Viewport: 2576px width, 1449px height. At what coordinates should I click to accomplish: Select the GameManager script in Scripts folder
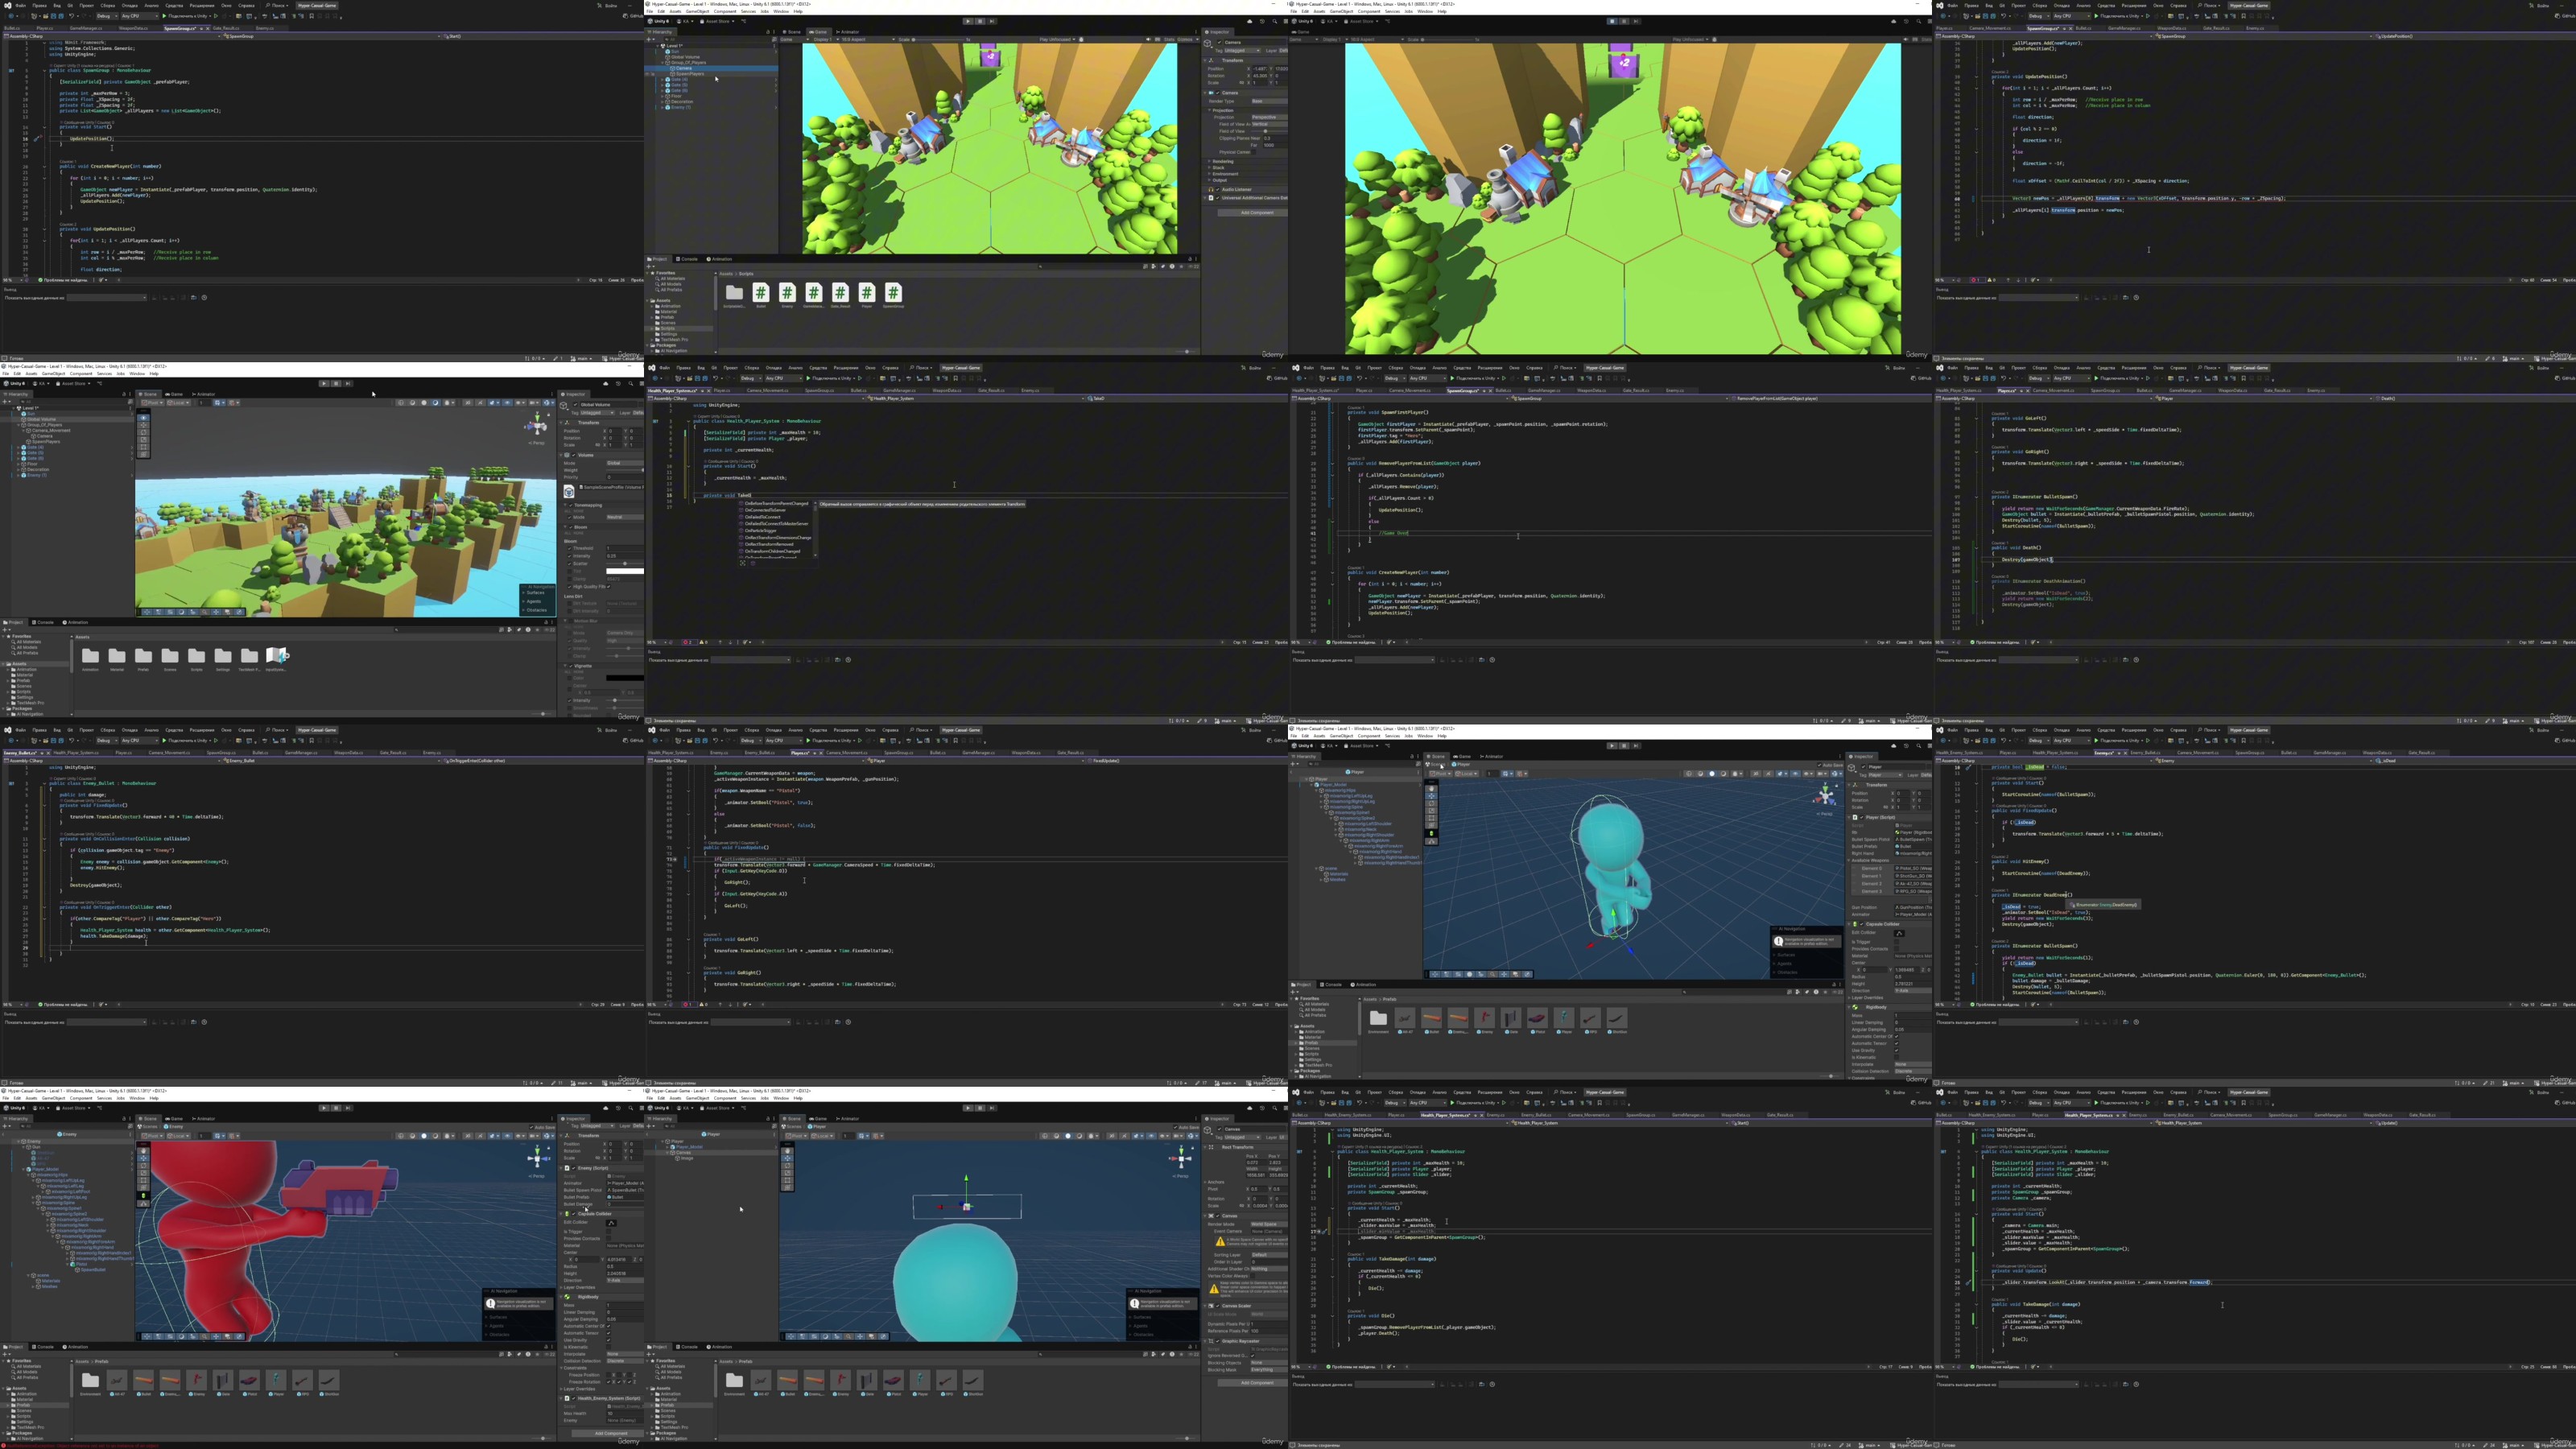[814, 292]
